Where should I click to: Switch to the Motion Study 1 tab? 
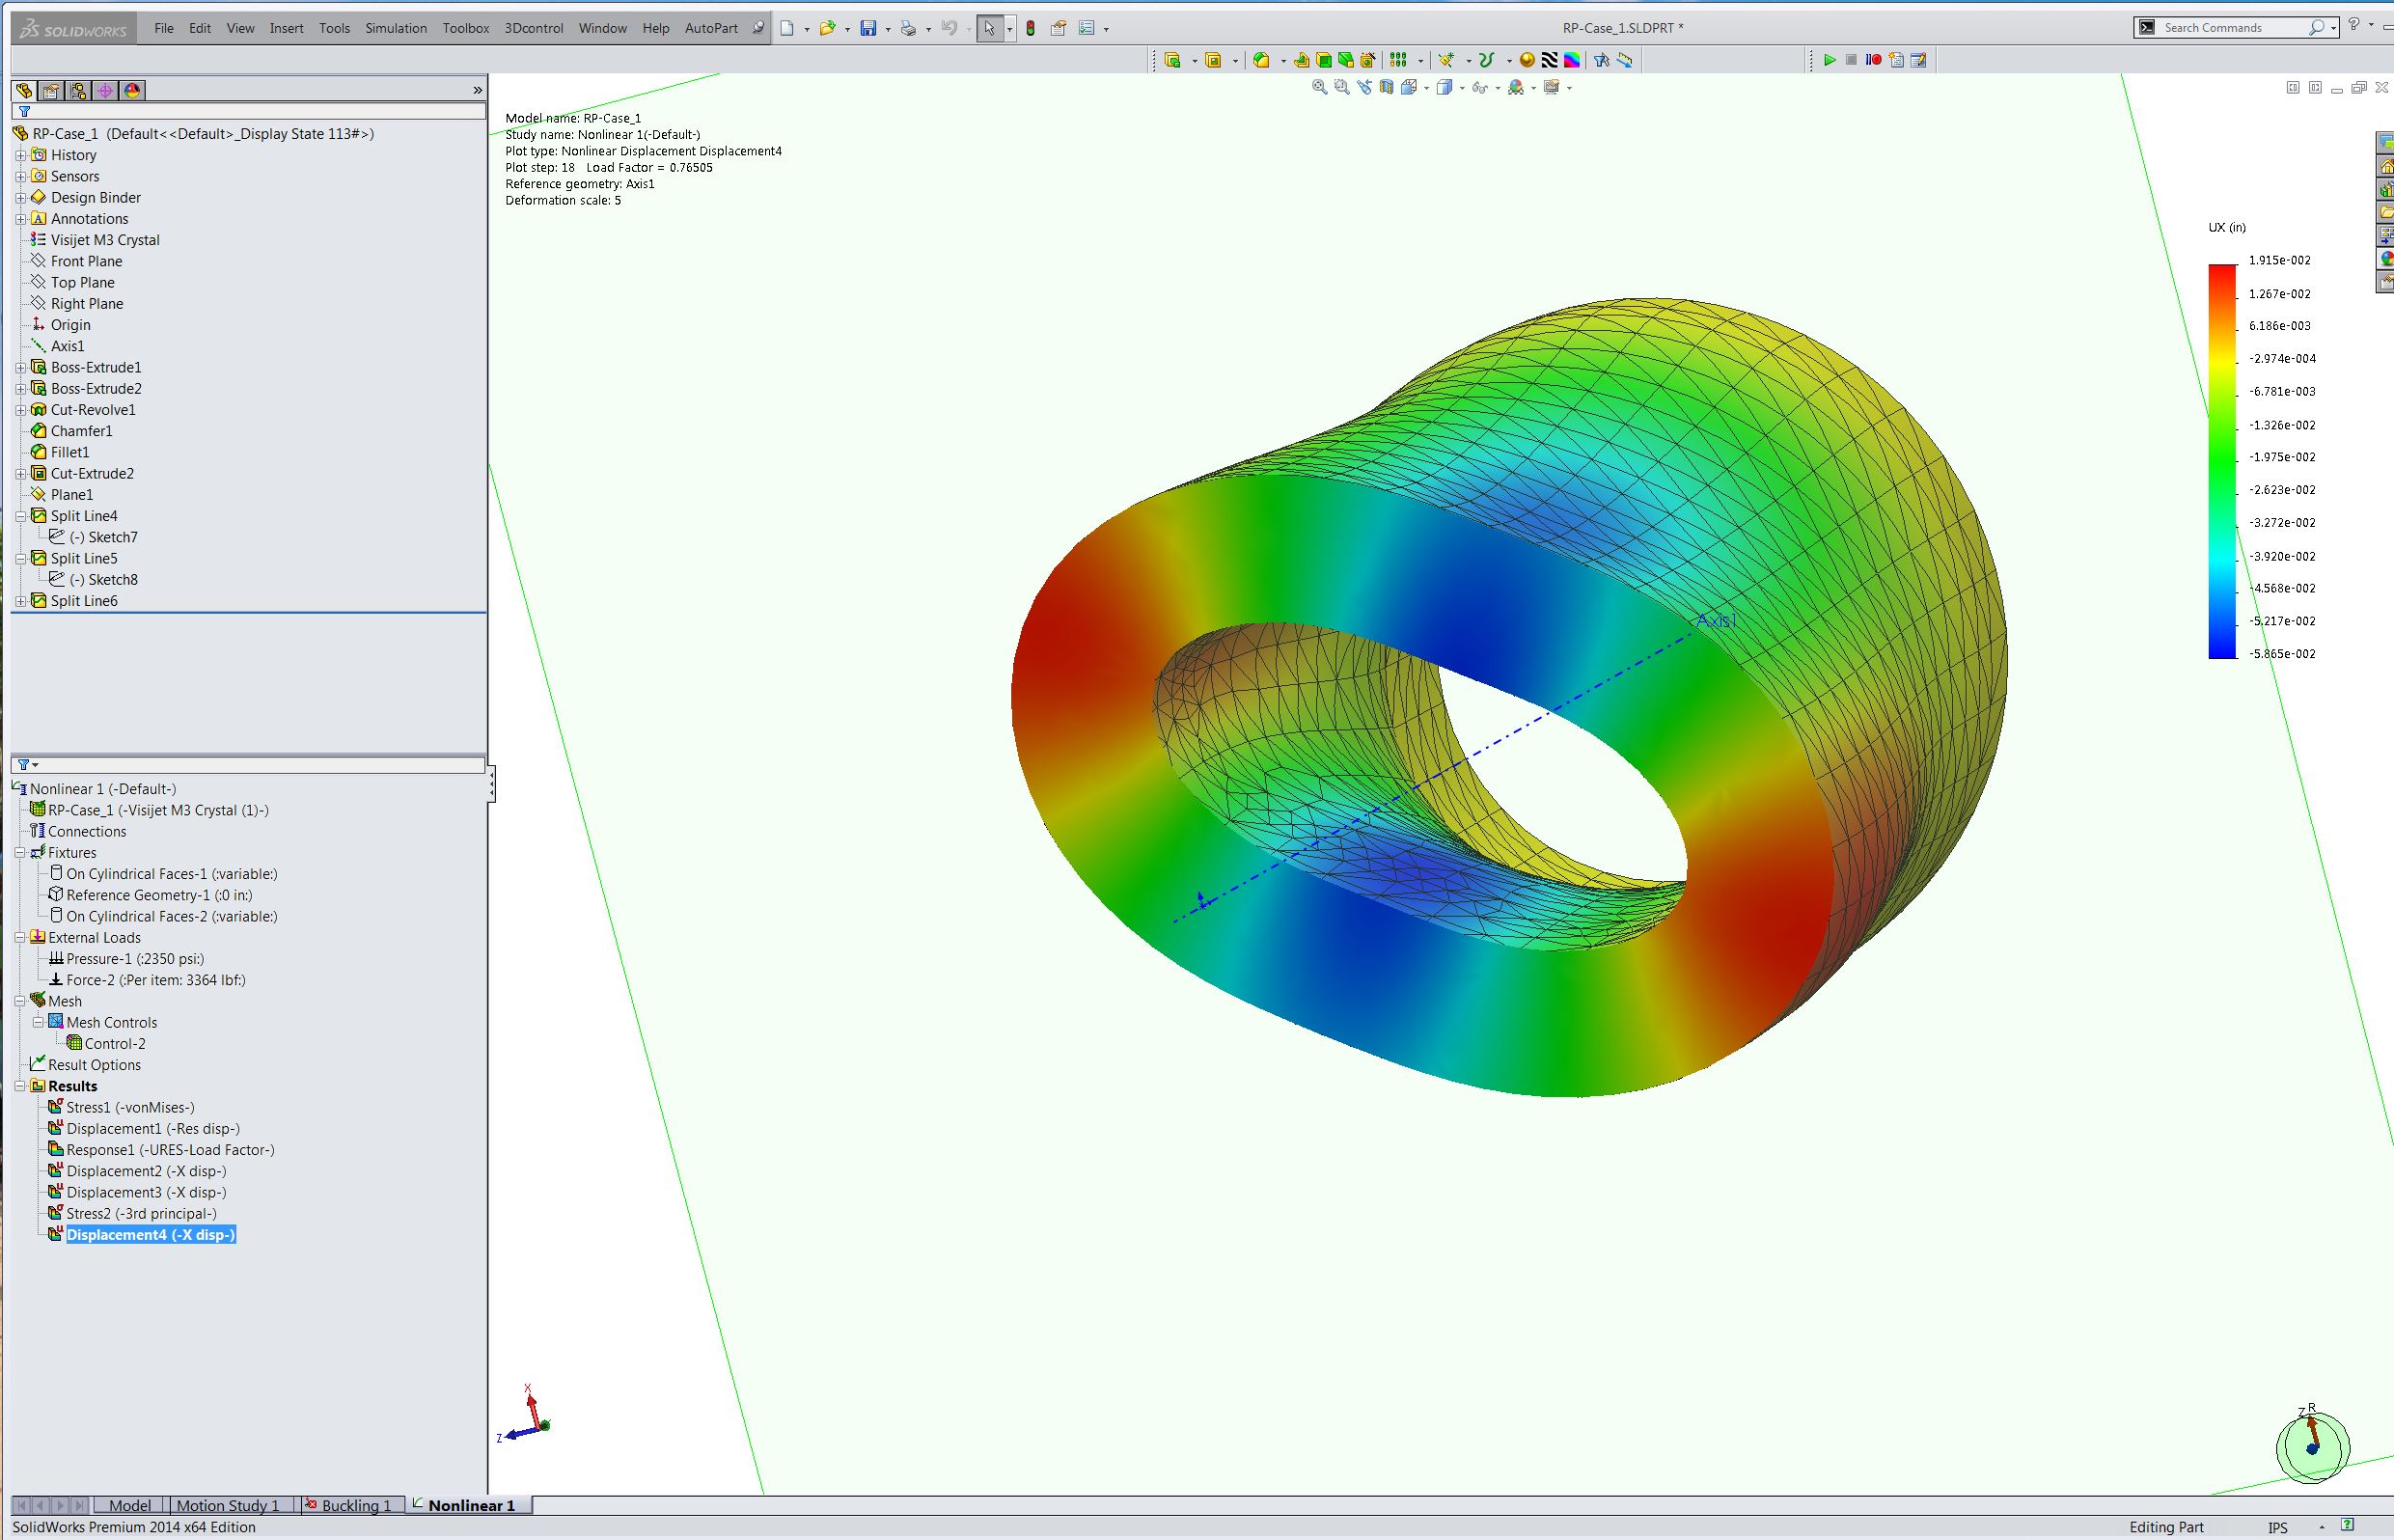coord(227,1505)
